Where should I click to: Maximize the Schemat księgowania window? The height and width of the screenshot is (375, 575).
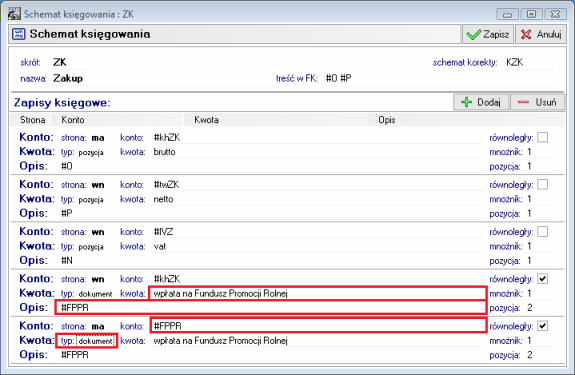pyautogui.click(x=531, y=14)
